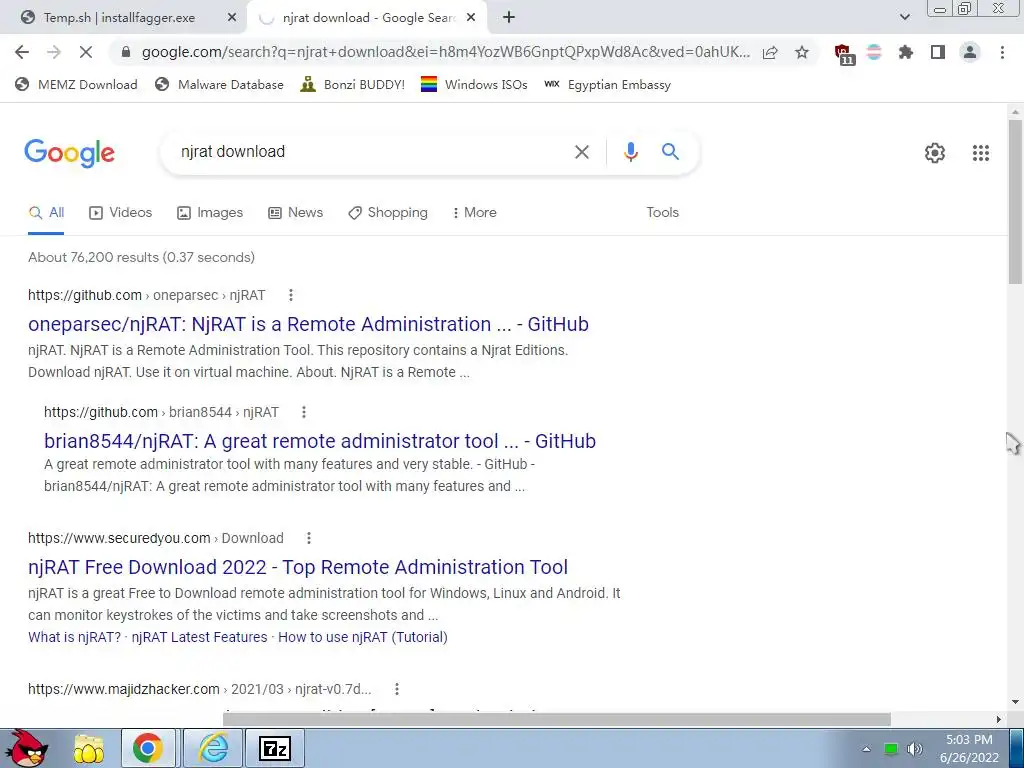Toggle the browser side panel
Viewport: 1024px width, 768px height.
point(938,52)
